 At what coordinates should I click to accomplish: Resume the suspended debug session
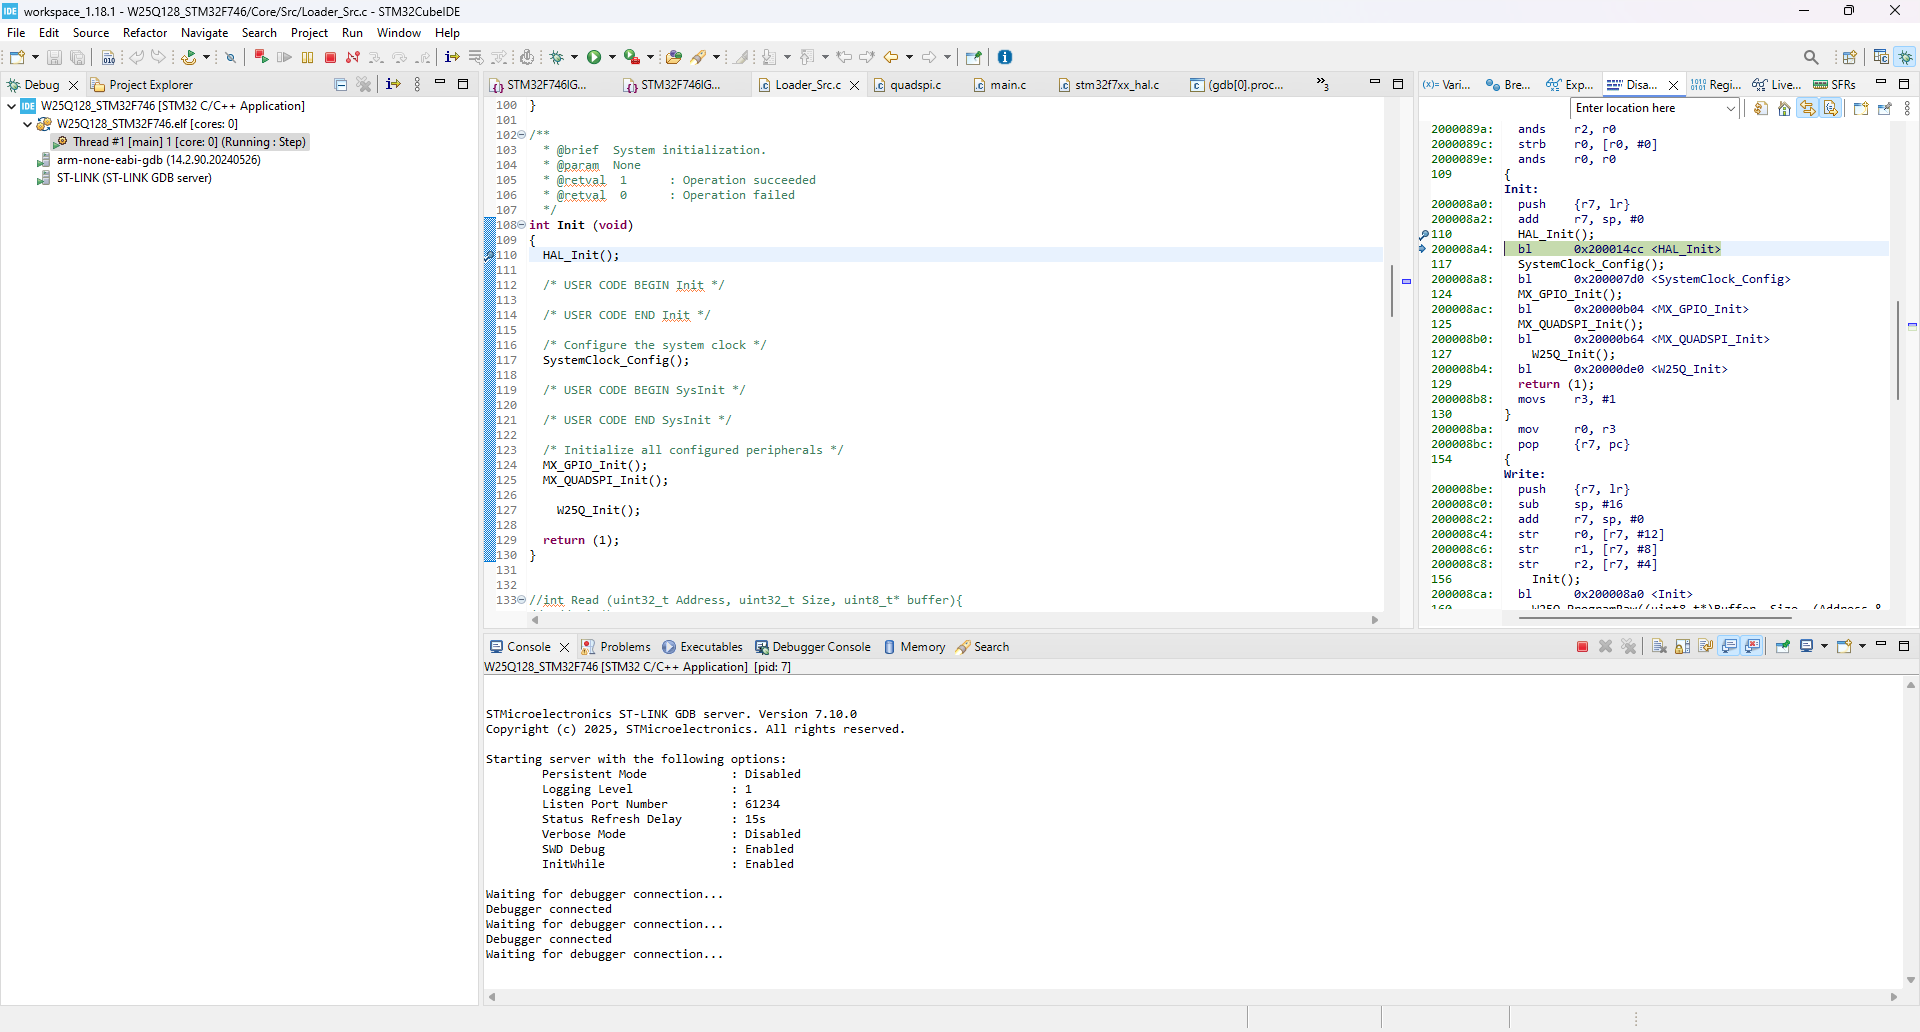point(285,57)
